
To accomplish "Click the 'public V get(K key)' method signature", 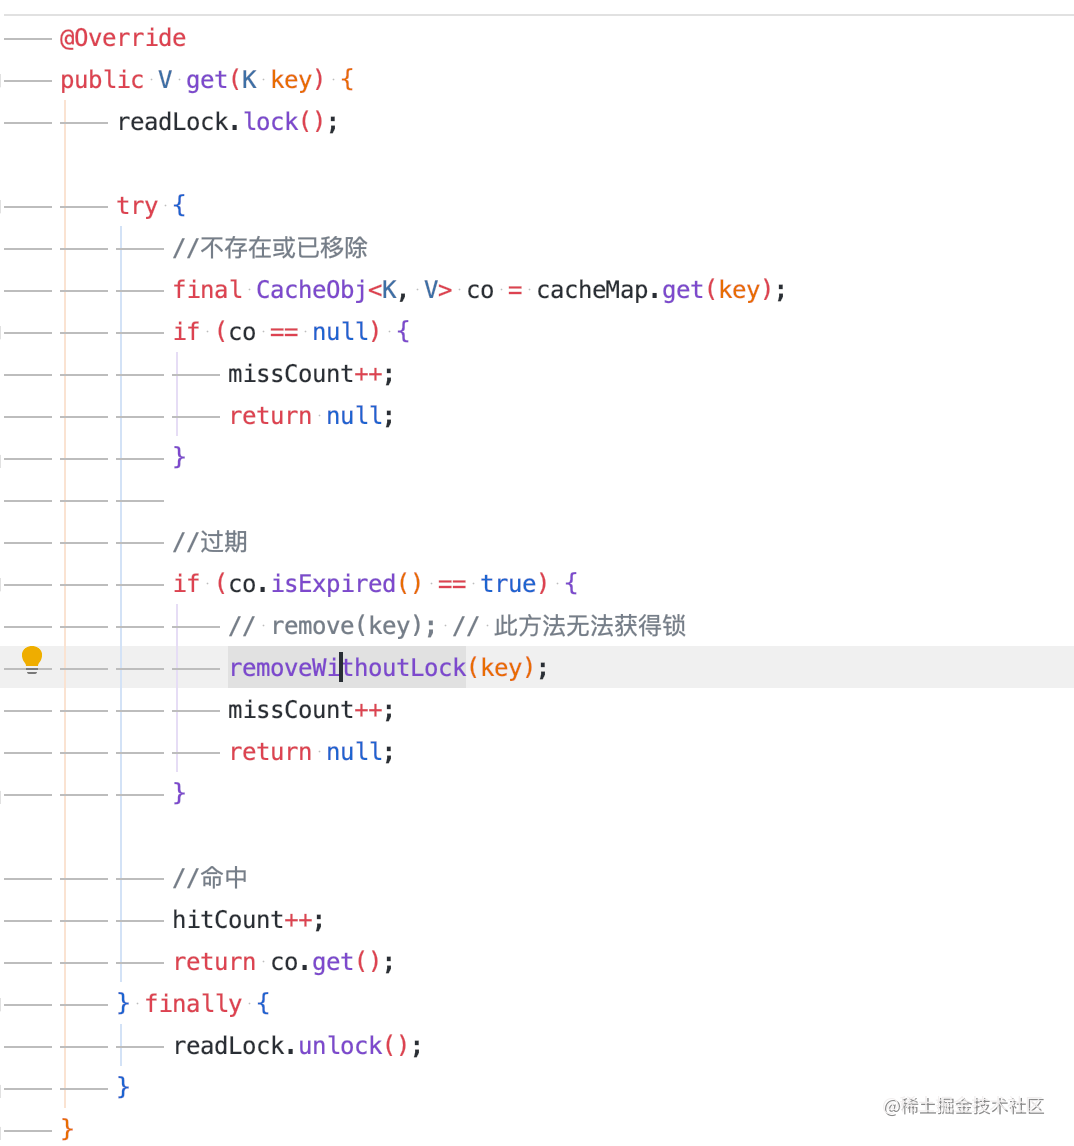I will (192, 80).
